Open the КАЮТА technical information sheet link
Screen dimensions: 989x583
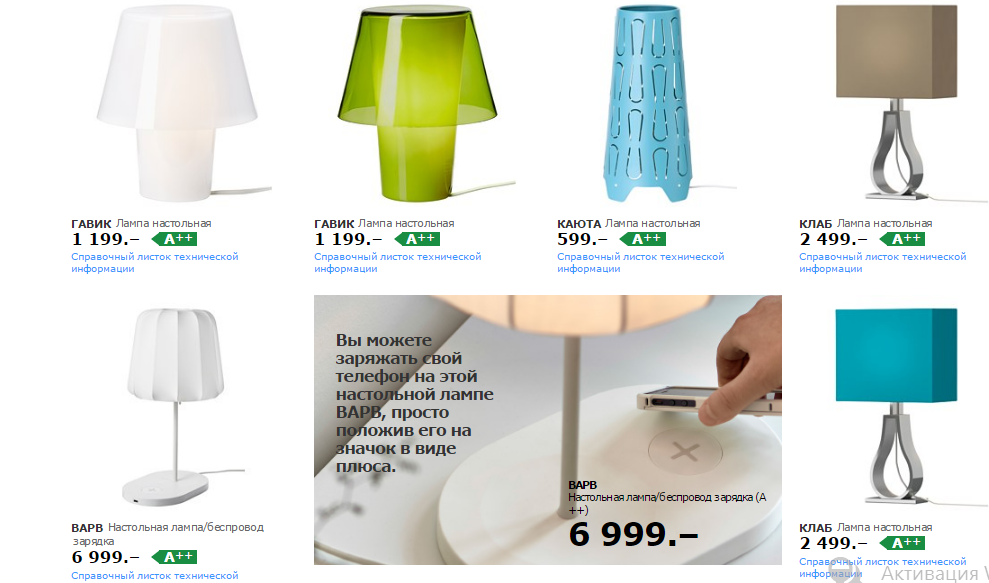tap(640, 262)
